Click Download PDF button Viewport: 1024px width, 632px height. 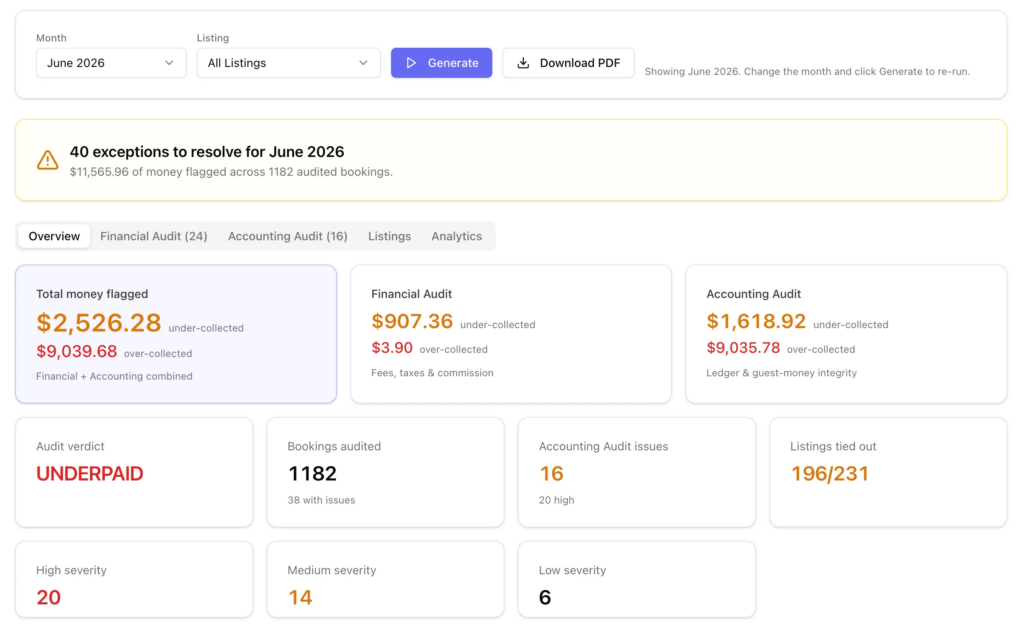click(568, 63)
